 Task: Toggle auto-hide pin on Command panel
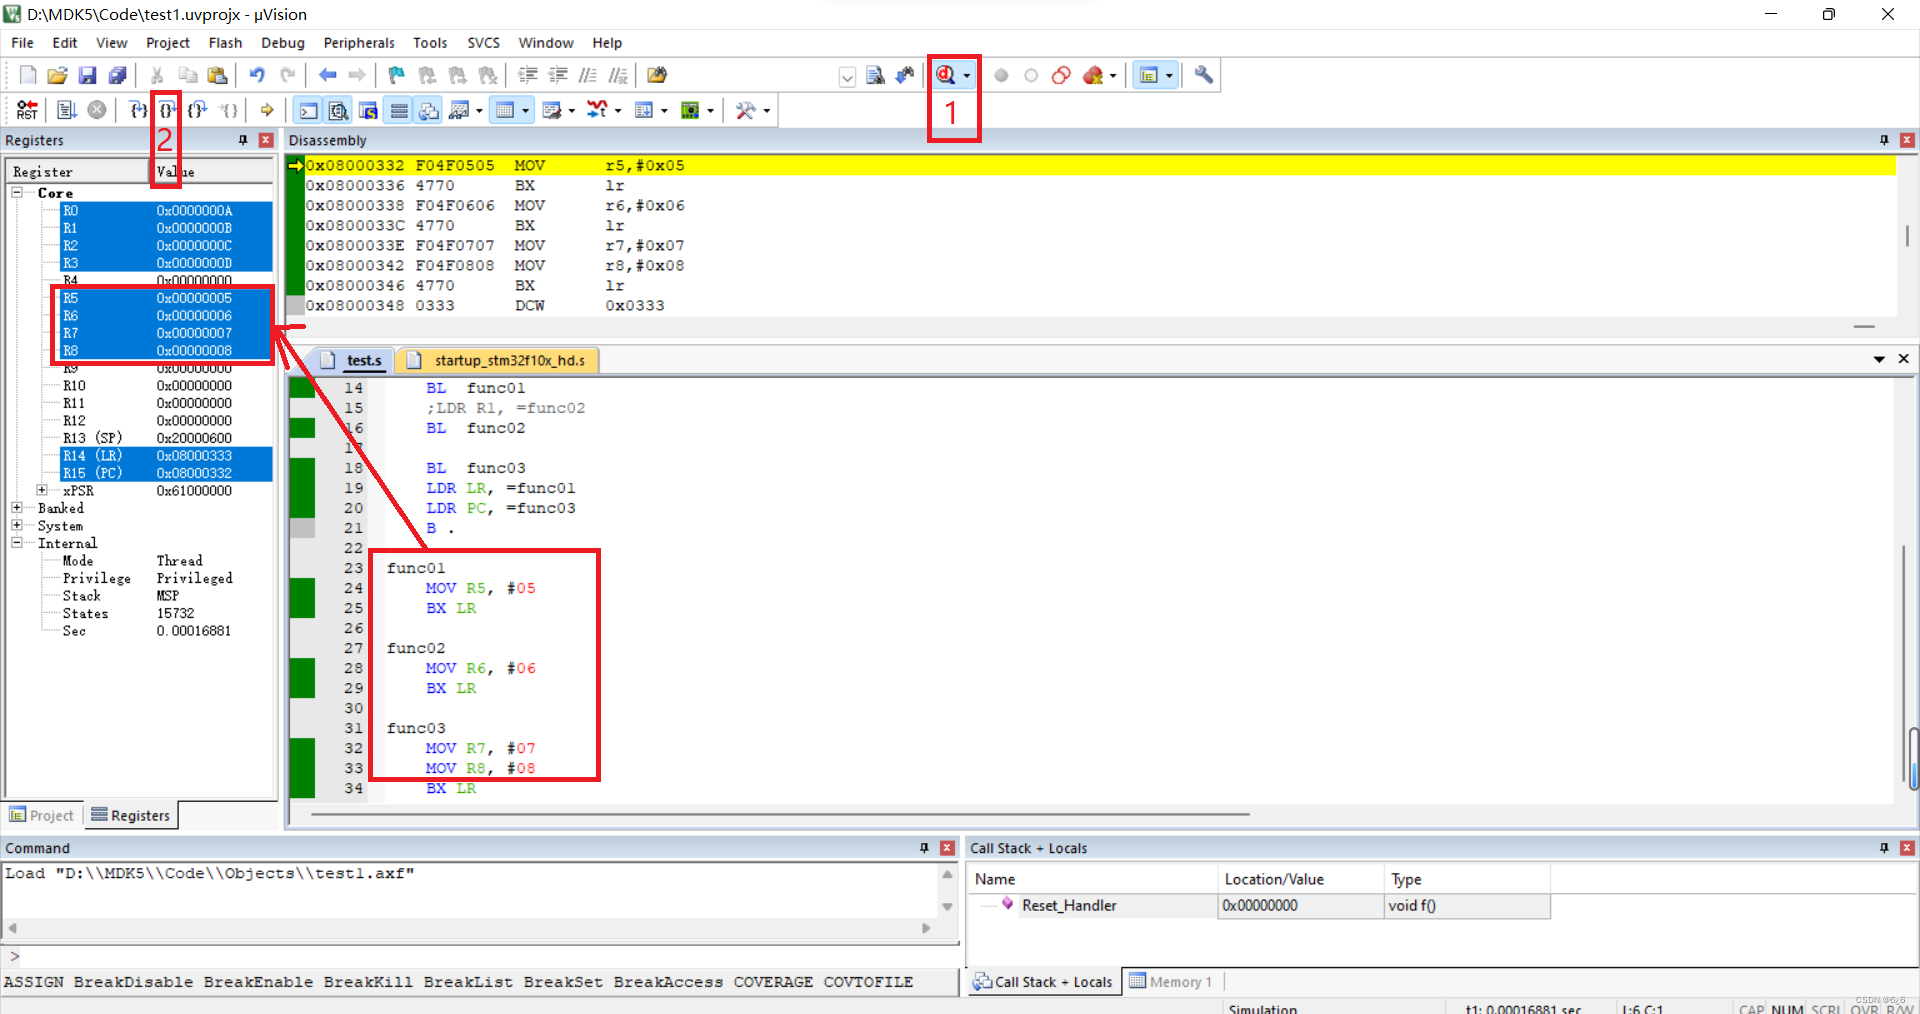(924, 848)
